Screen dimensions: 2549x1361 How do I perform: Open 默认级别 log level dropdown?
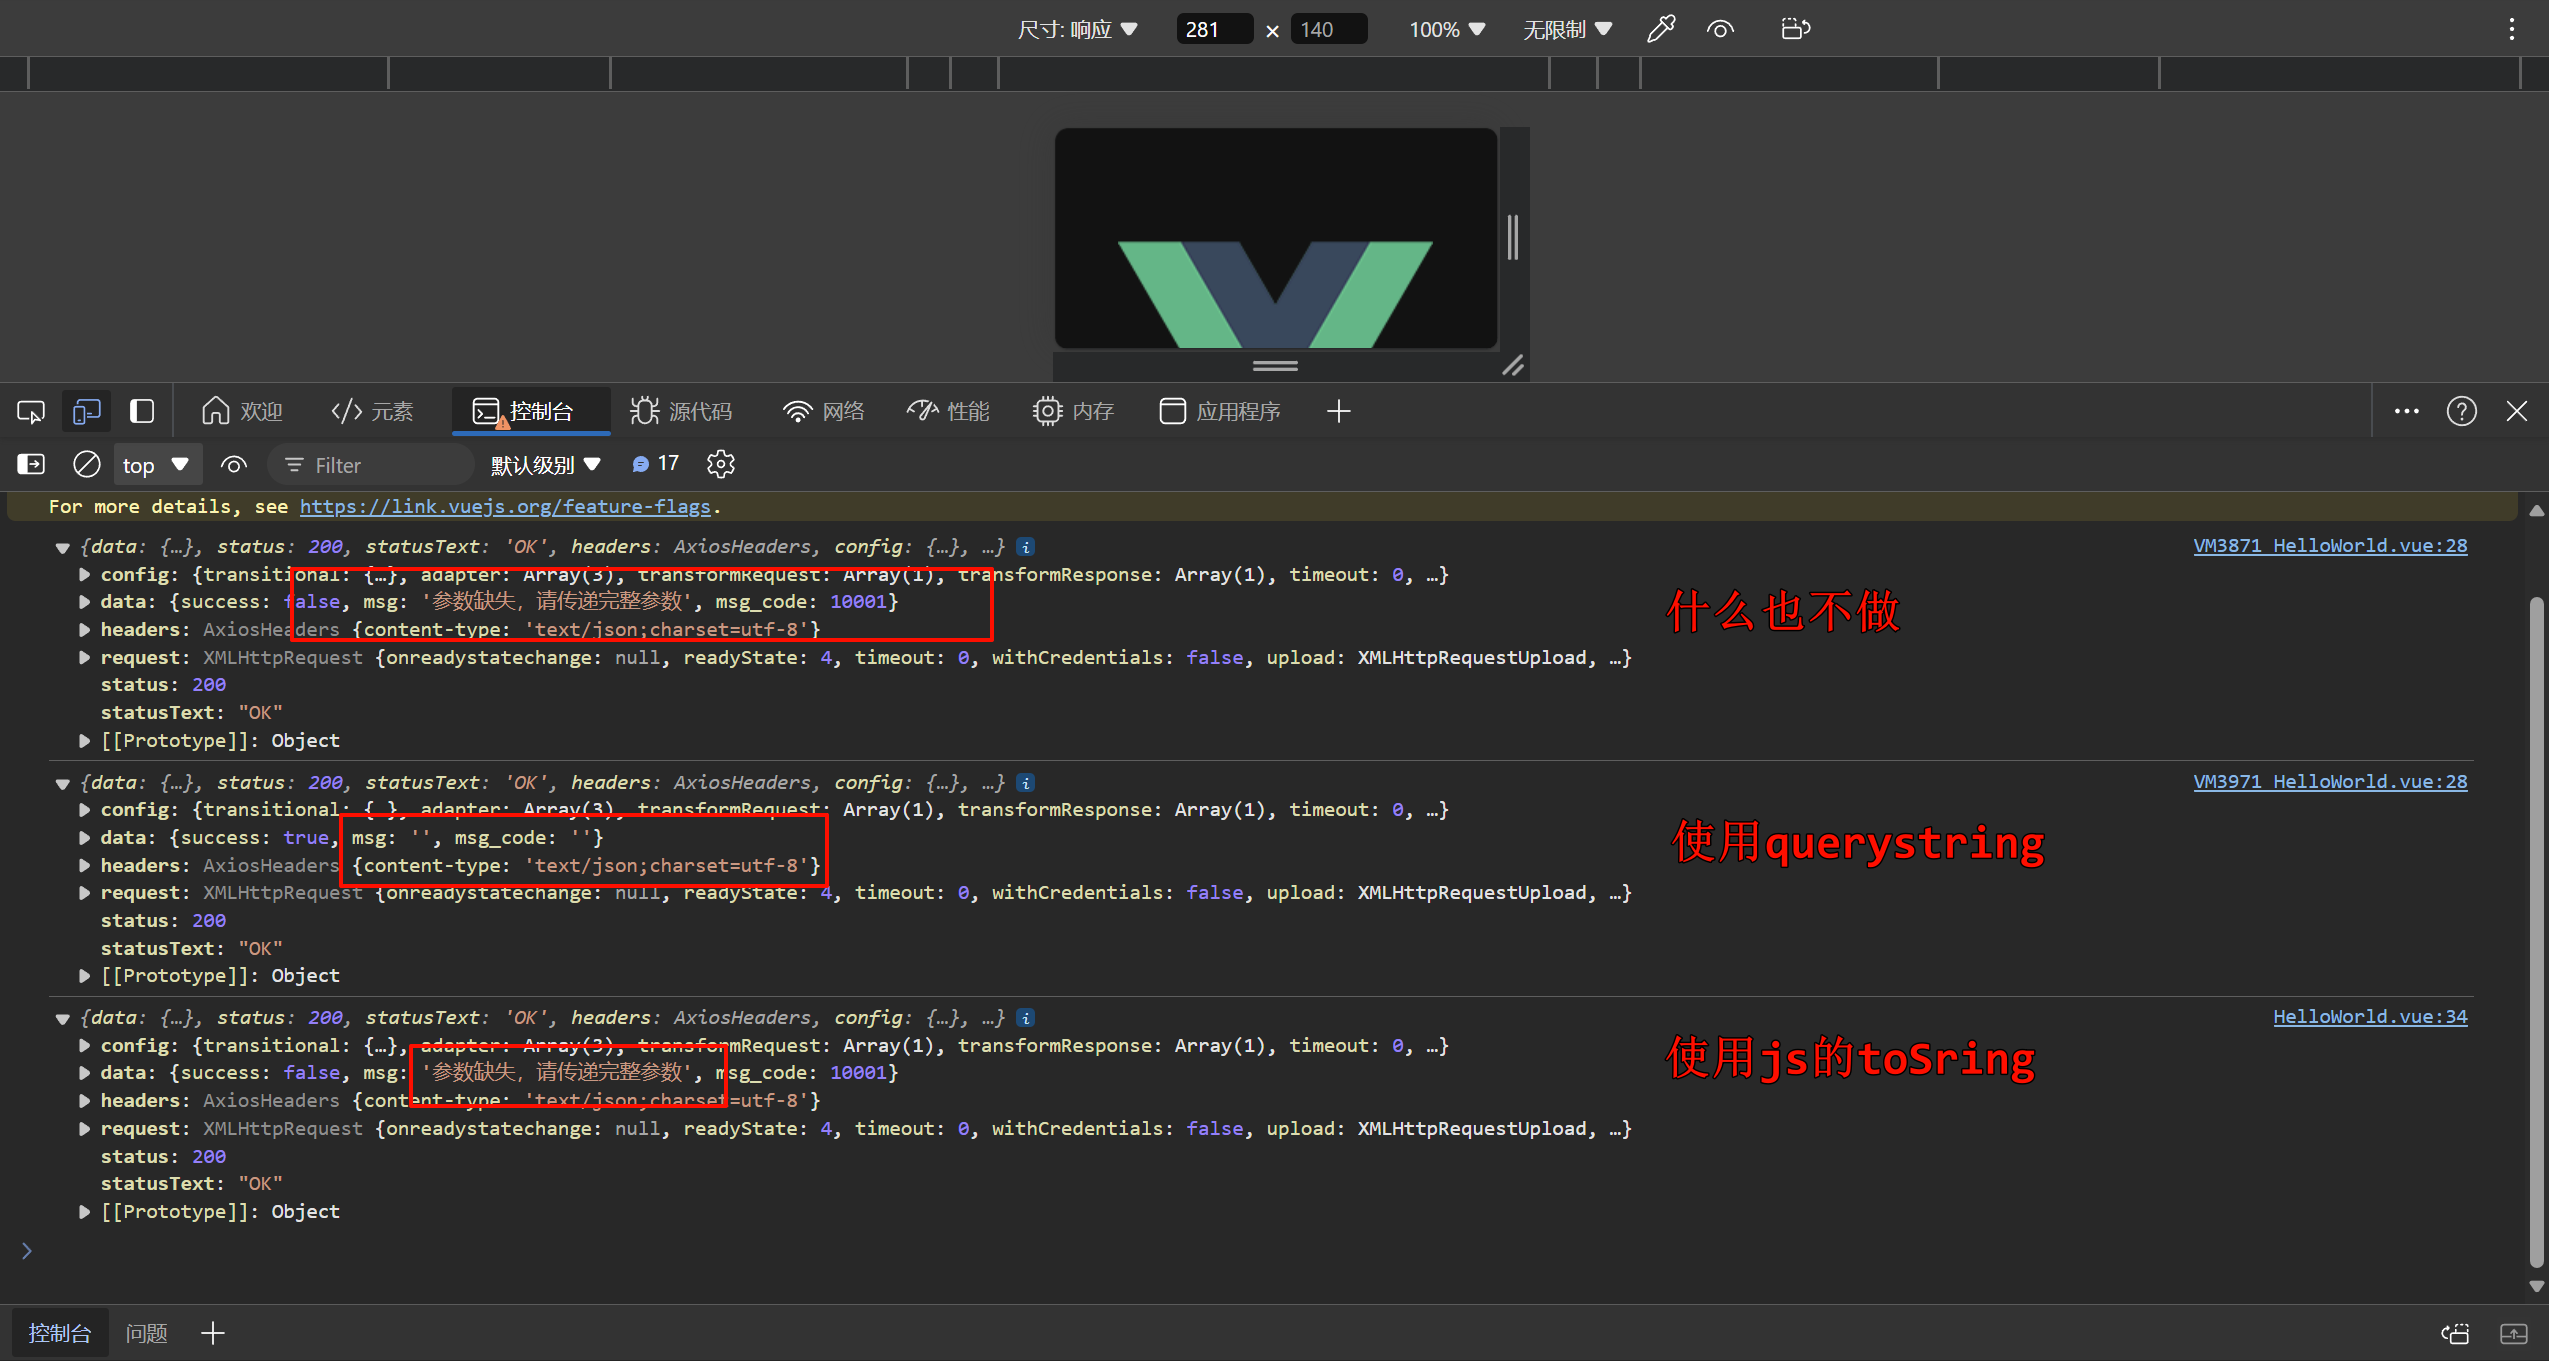click(x=545, y=465)
